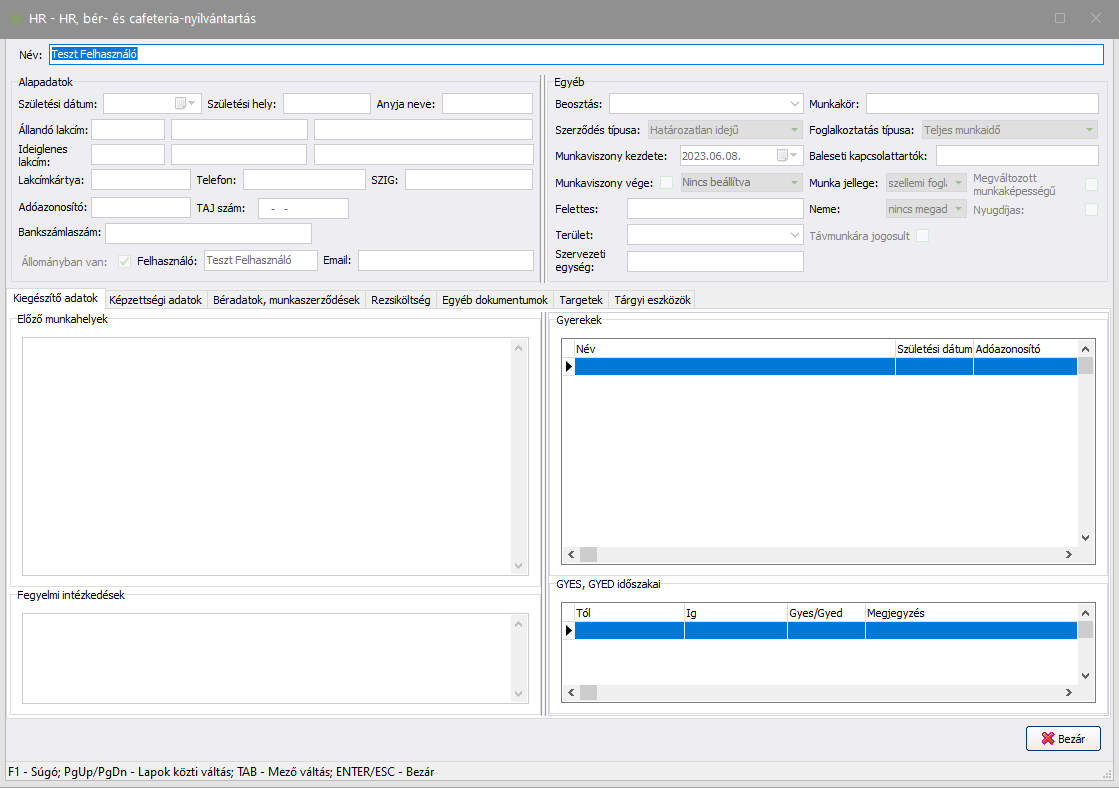Toggle the Munkaviszony vége checkbox
1119x788 pixels.
pyautogui.click(x=667, y=182)
